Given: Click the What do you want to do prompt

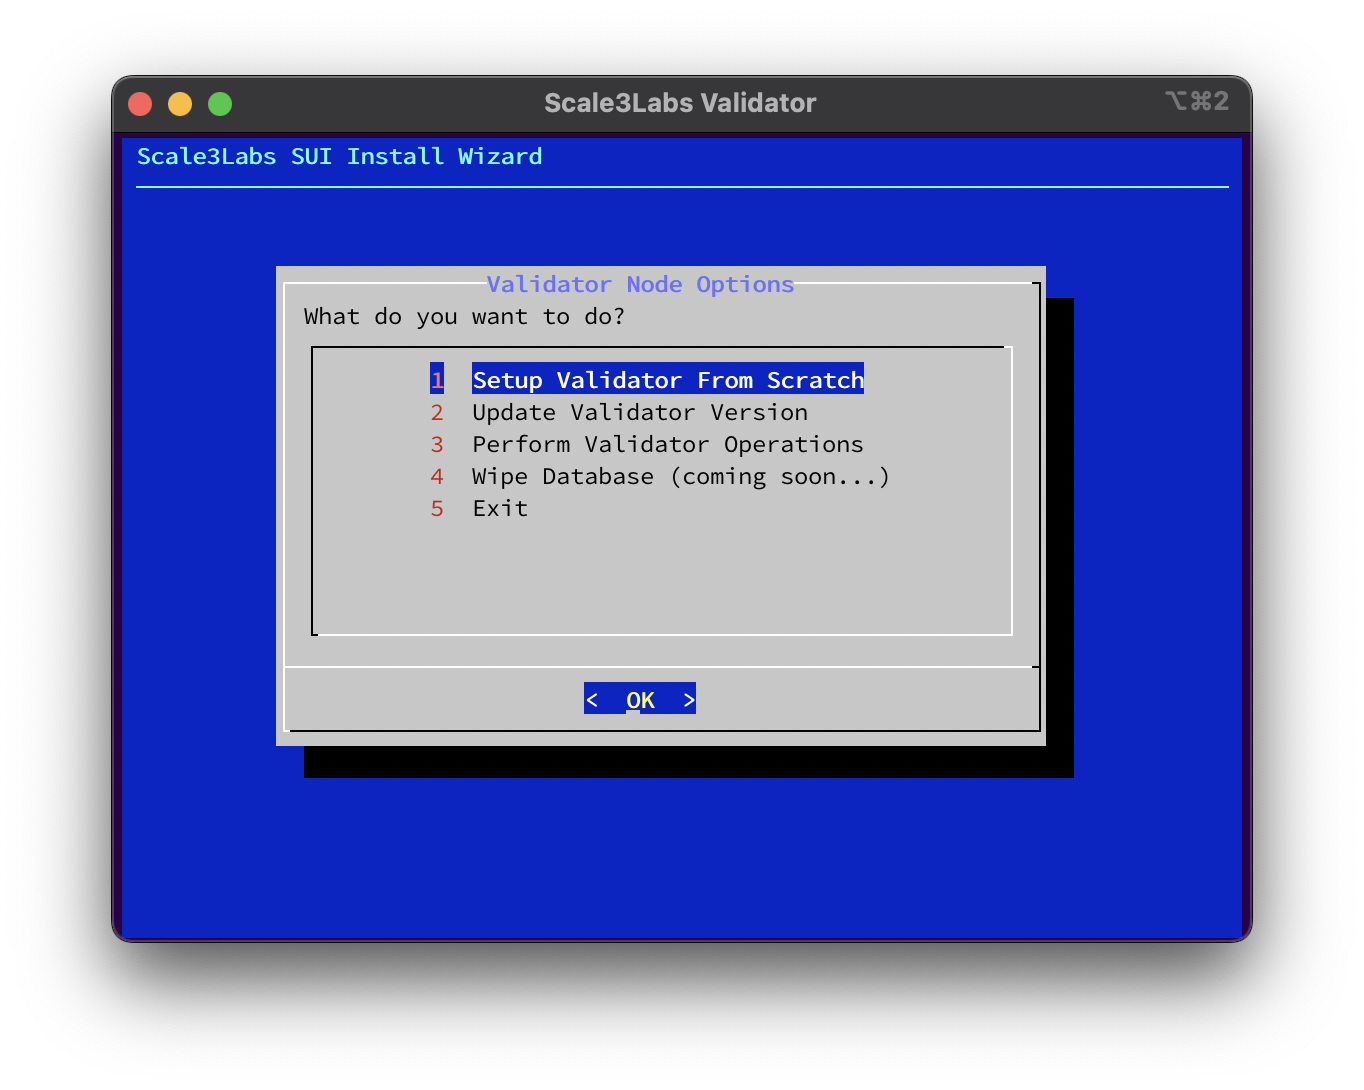Looking at the screenshot, I should pyautogui.click(x=464, y=317).
